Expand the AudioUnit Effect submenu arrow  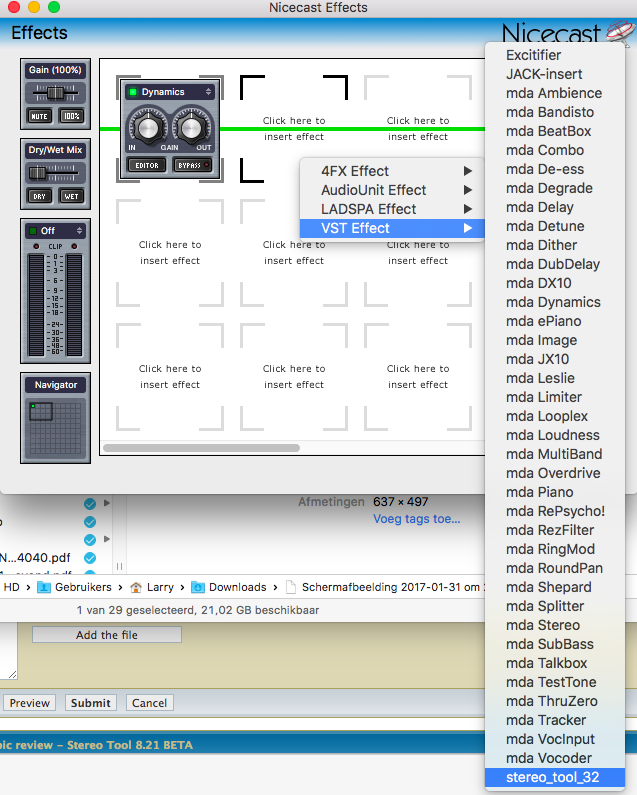coord(468,190)
